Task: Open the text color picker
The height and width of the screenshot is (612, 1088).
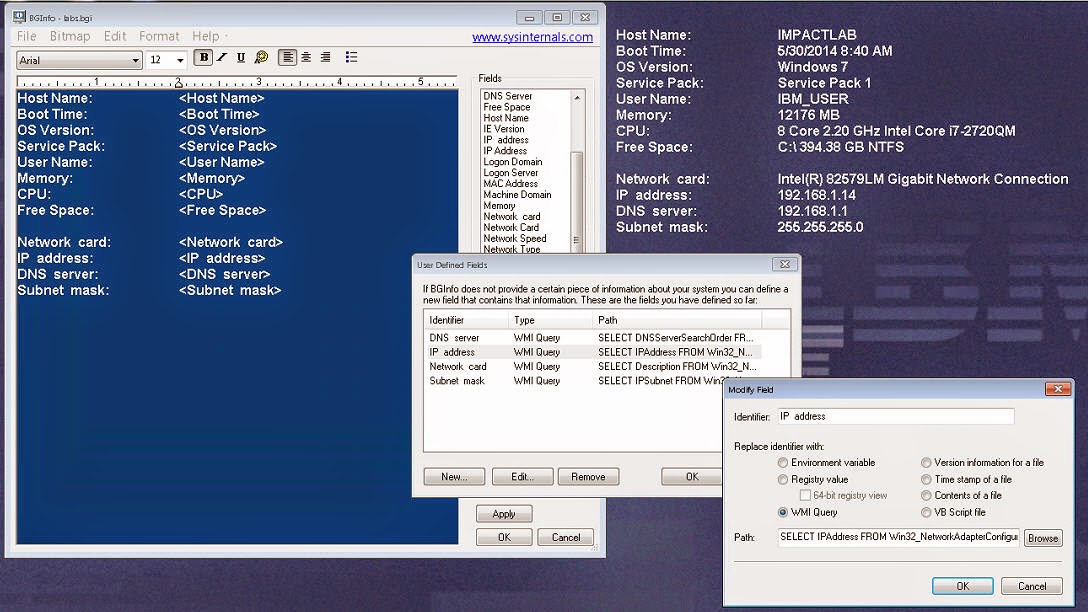Action: pos(262,57)
